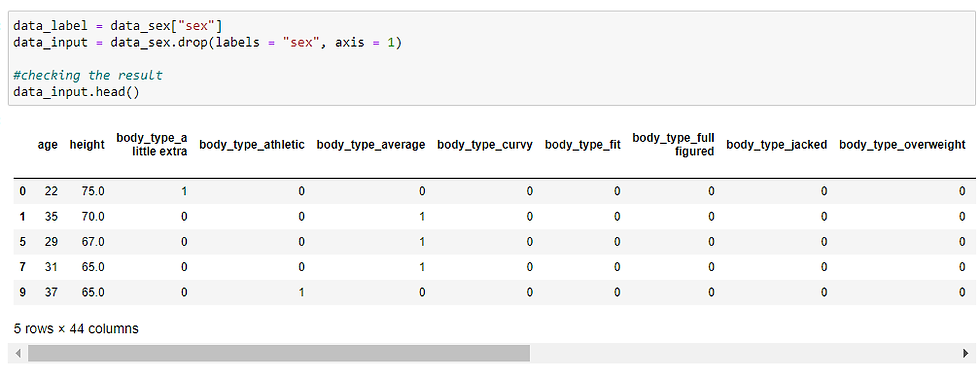Click the 0 under body_type_full figured in row 0
This screenshot has width=980, height=373.
pyautogui.click(x=711, y=191)
